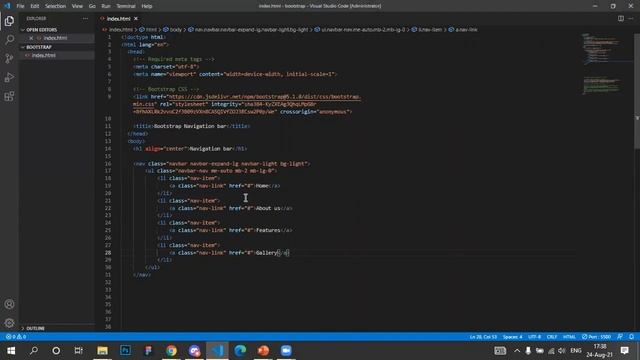Open the Terminal menu

click(126, 6)
